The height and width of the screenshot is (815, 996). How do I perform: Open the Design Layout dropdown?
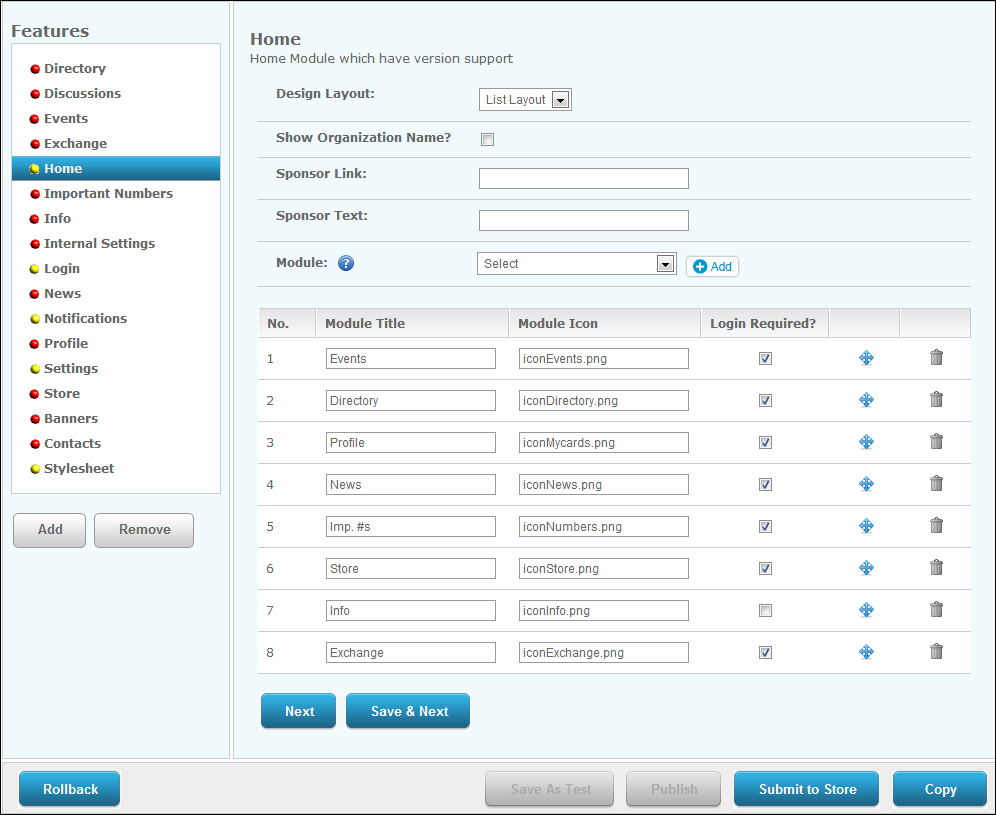coord(525,100)
